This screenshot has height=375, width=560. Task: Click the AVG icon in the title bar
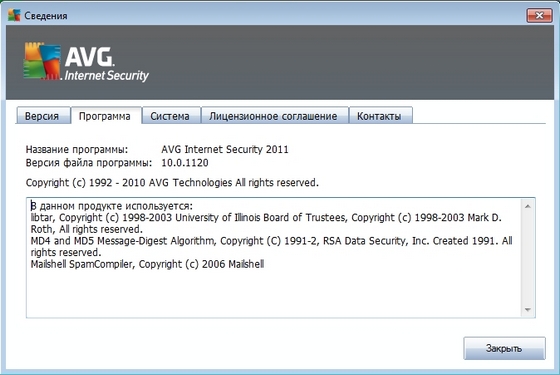(14, 15)
